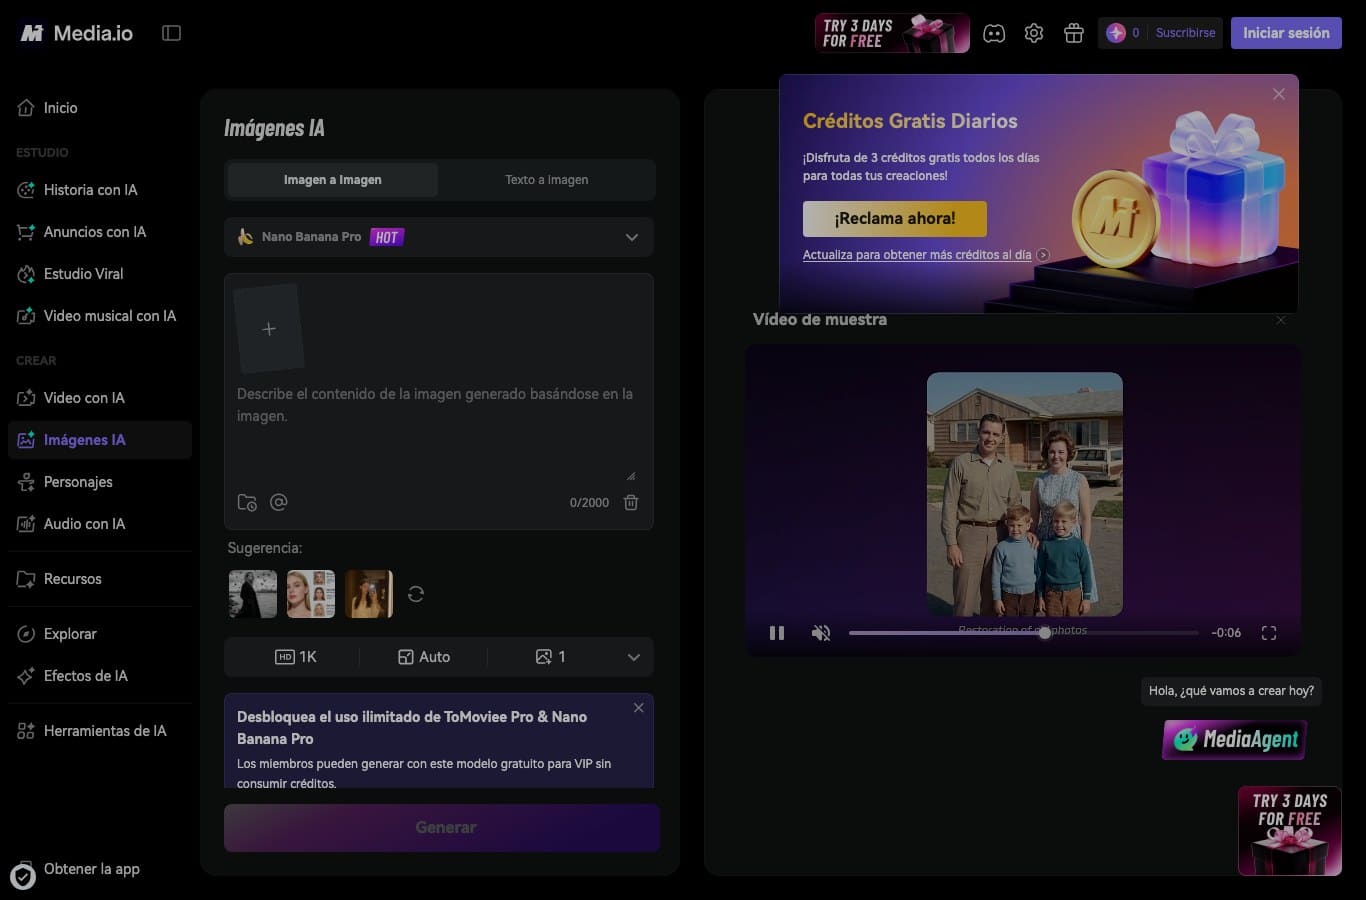Image resolution: width=1366 pixels, height=900 pixels.
Task: Click the Iniciar sesión button
Action: tap(1286, 33)
